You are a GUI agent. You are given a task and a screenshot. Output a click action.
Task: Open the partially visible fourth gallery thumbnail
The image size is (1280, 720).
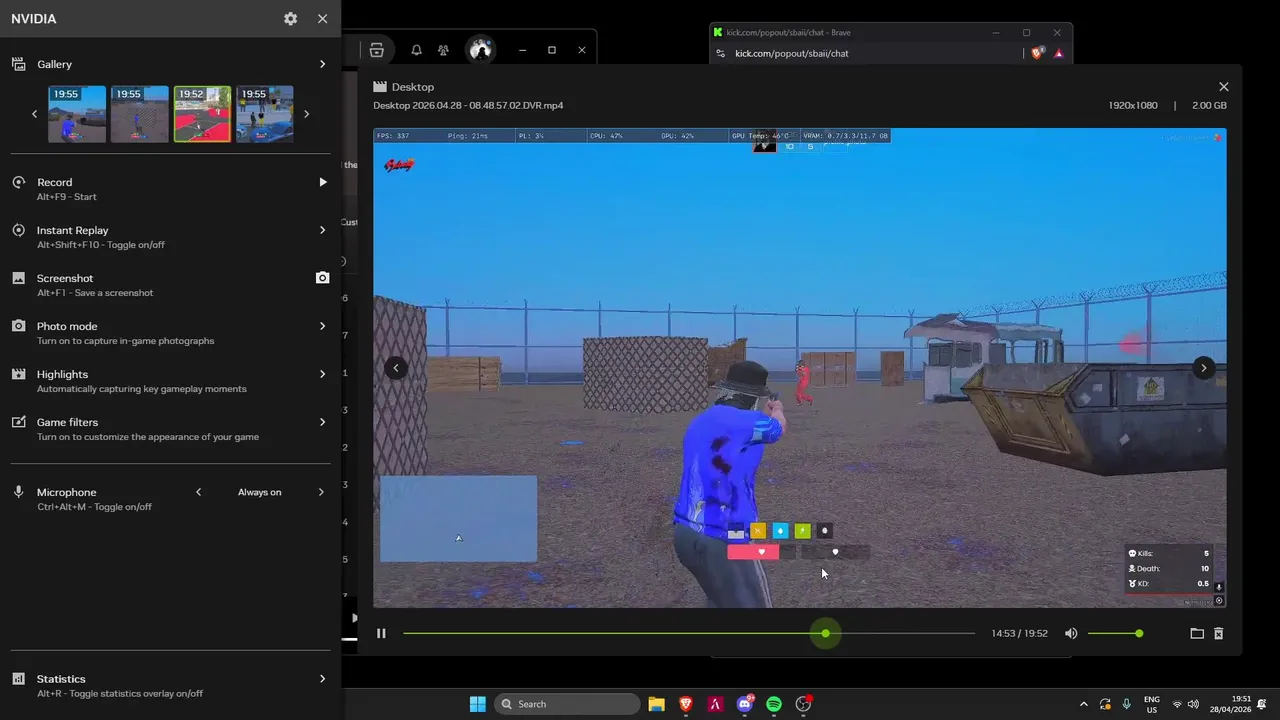(x=265, y=114)
